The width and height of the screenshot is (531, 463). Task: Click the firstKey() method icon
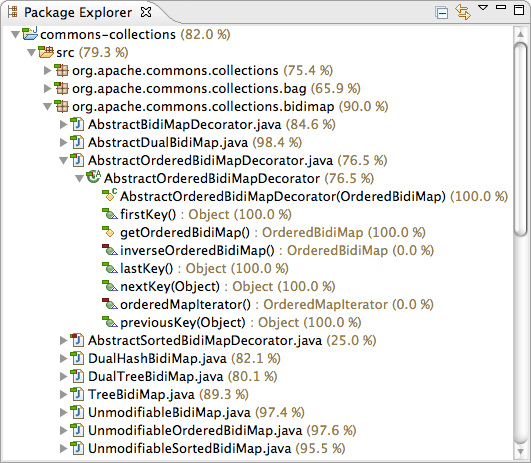point(109,213)
